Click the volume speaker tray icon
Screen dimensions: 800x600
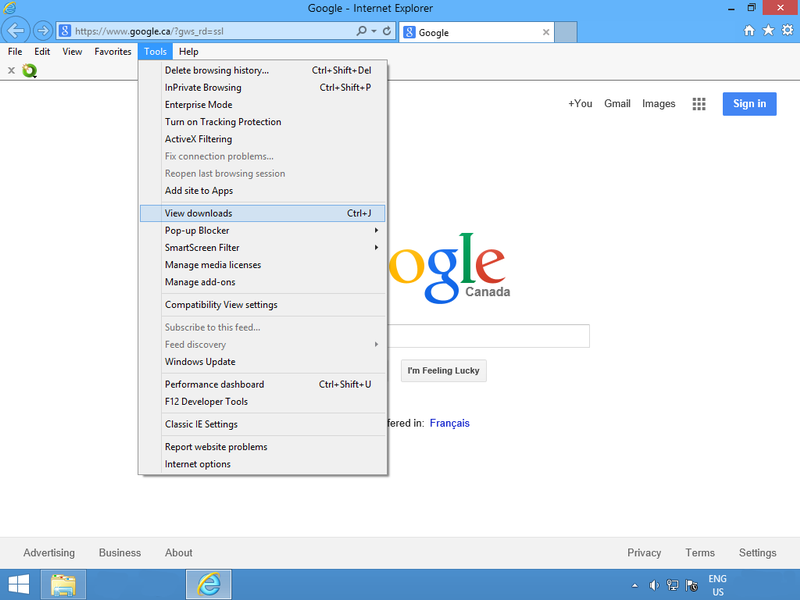click(x=654, y=585)
